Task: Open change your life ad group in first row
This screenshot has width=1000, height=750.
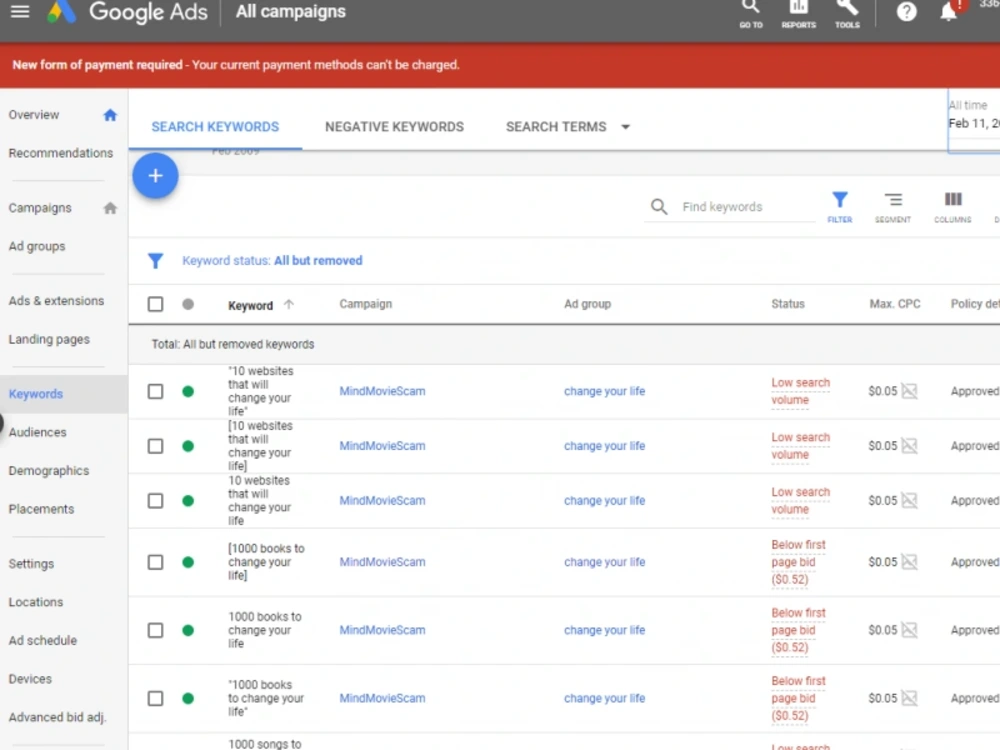Action: [x=604, y=392]
